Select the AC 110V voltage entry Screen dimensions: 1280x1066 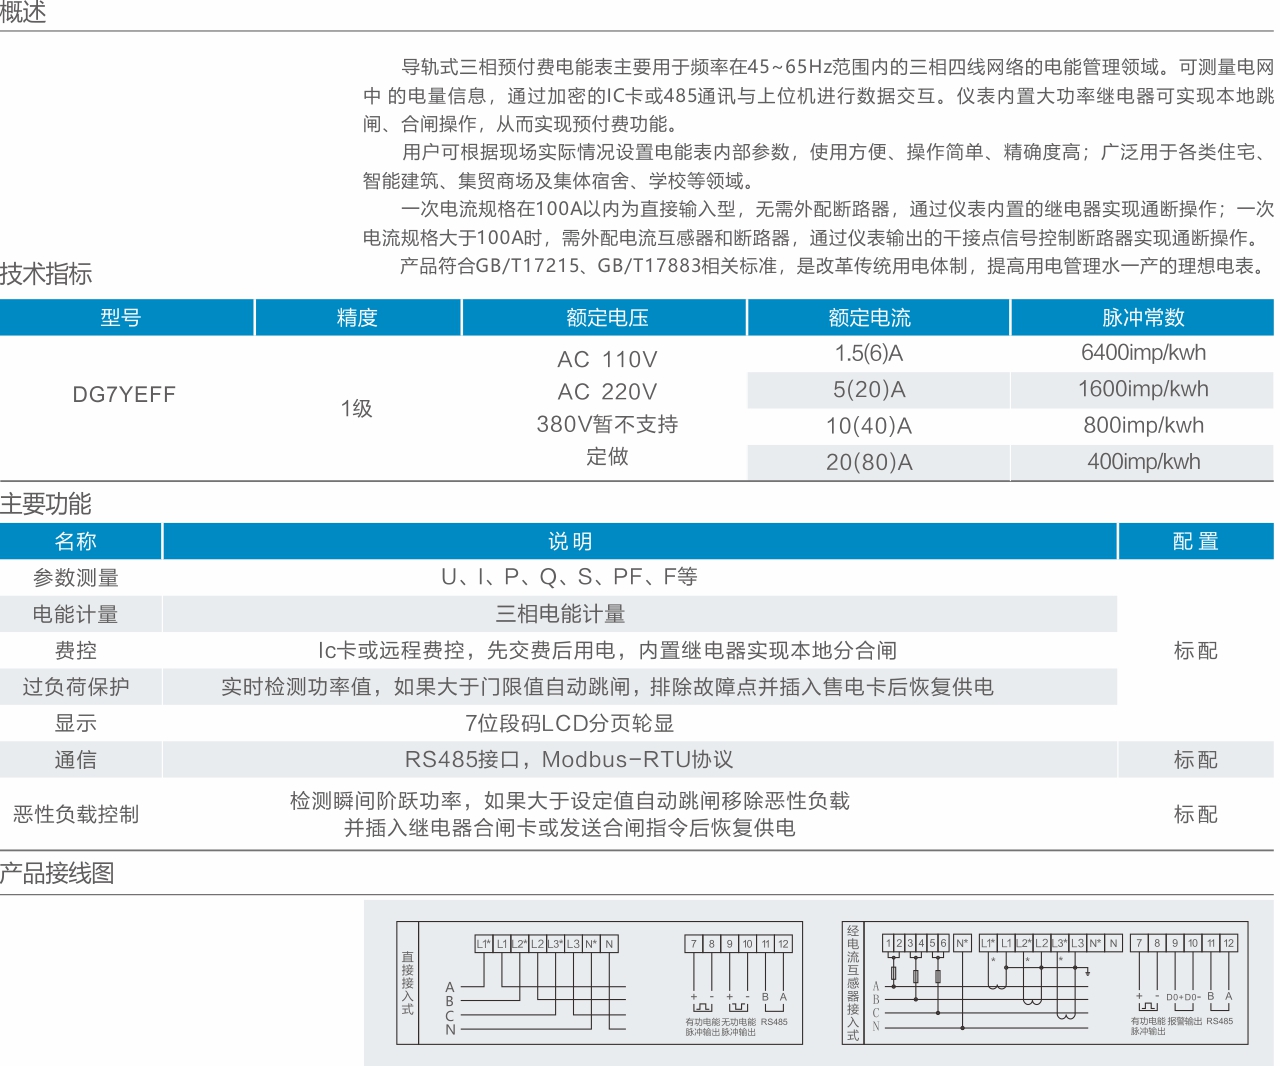click(607, 359)
